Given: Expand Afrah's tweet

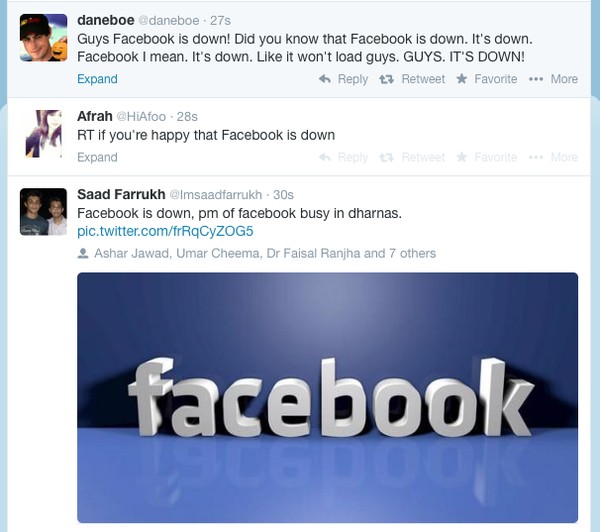Looking at the screenshot, I should (97, 157).
